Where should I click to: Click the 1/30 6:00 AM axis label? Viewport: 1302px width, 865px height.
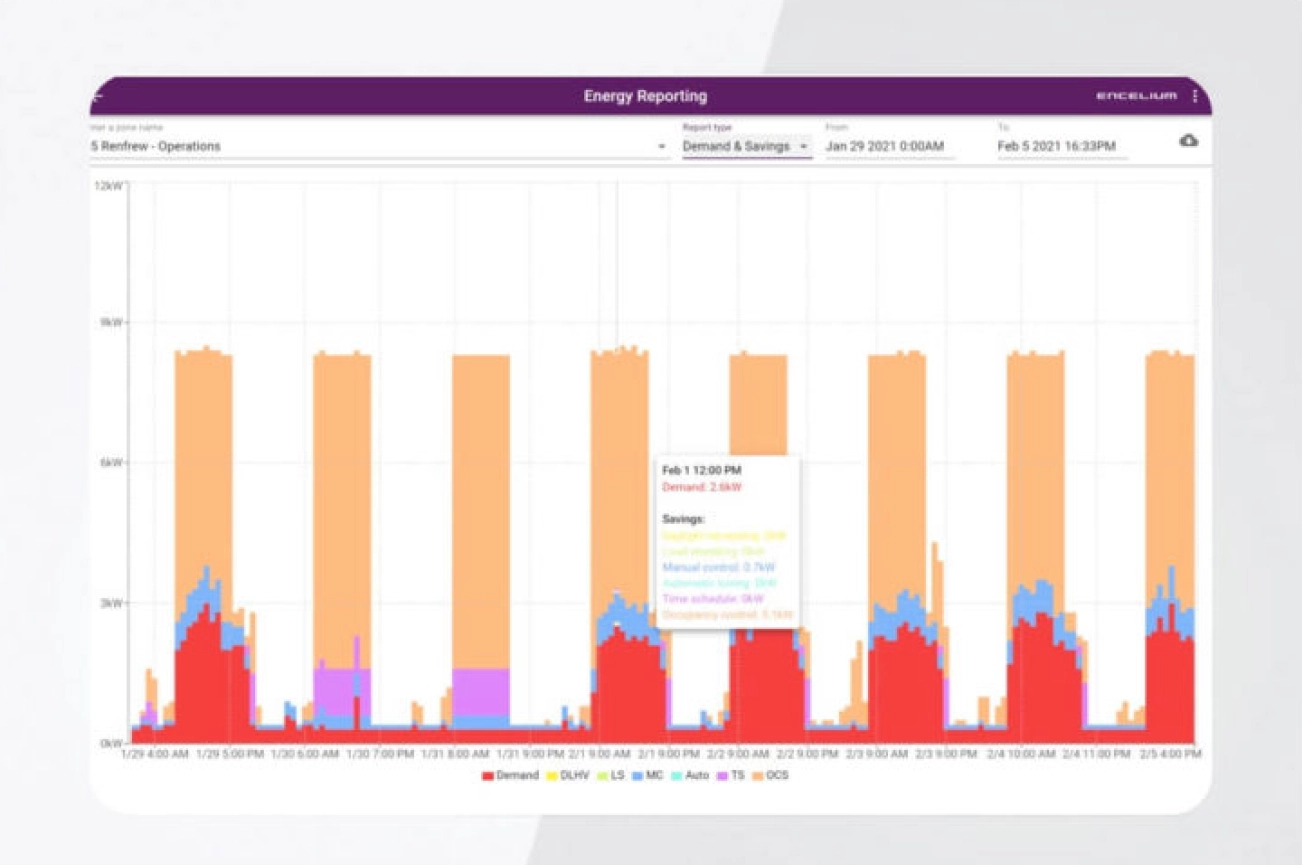click(305, 754)
